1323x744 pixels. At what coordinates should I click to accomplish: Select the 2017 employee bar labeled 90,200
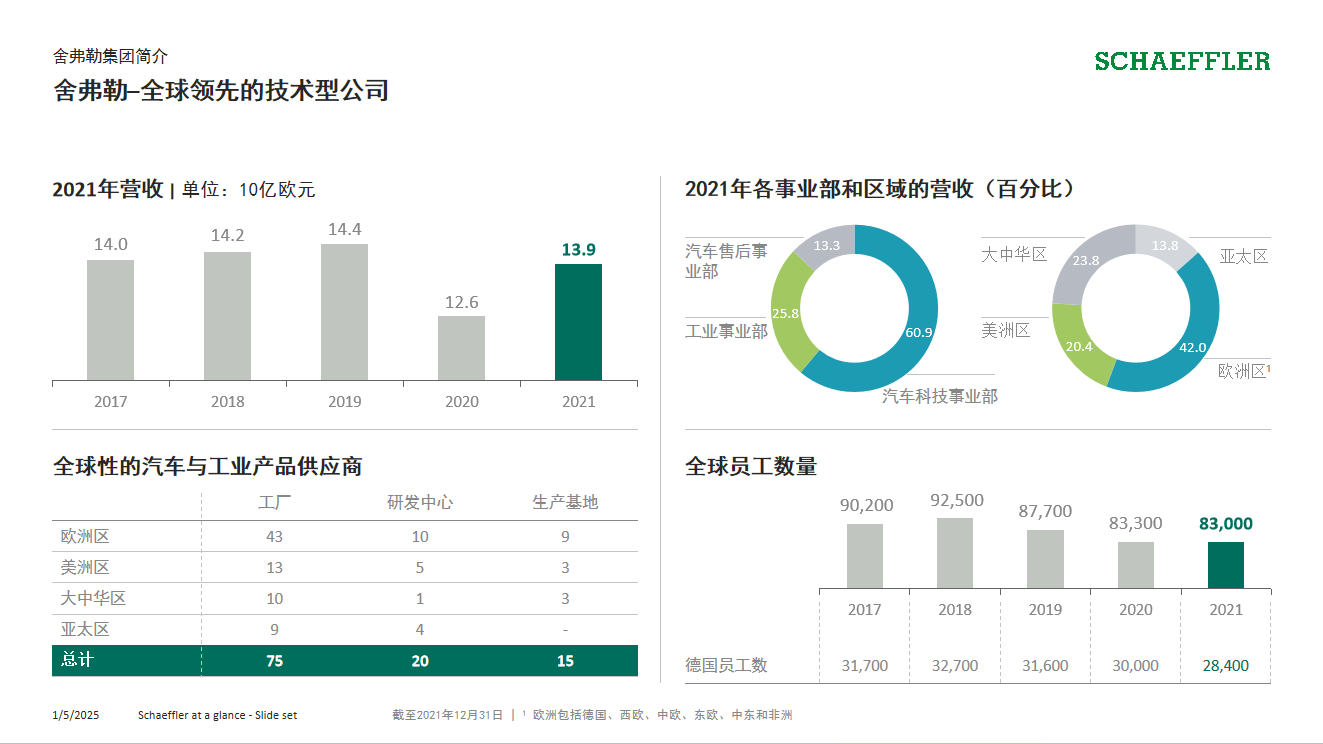click(x=865, y=556)
